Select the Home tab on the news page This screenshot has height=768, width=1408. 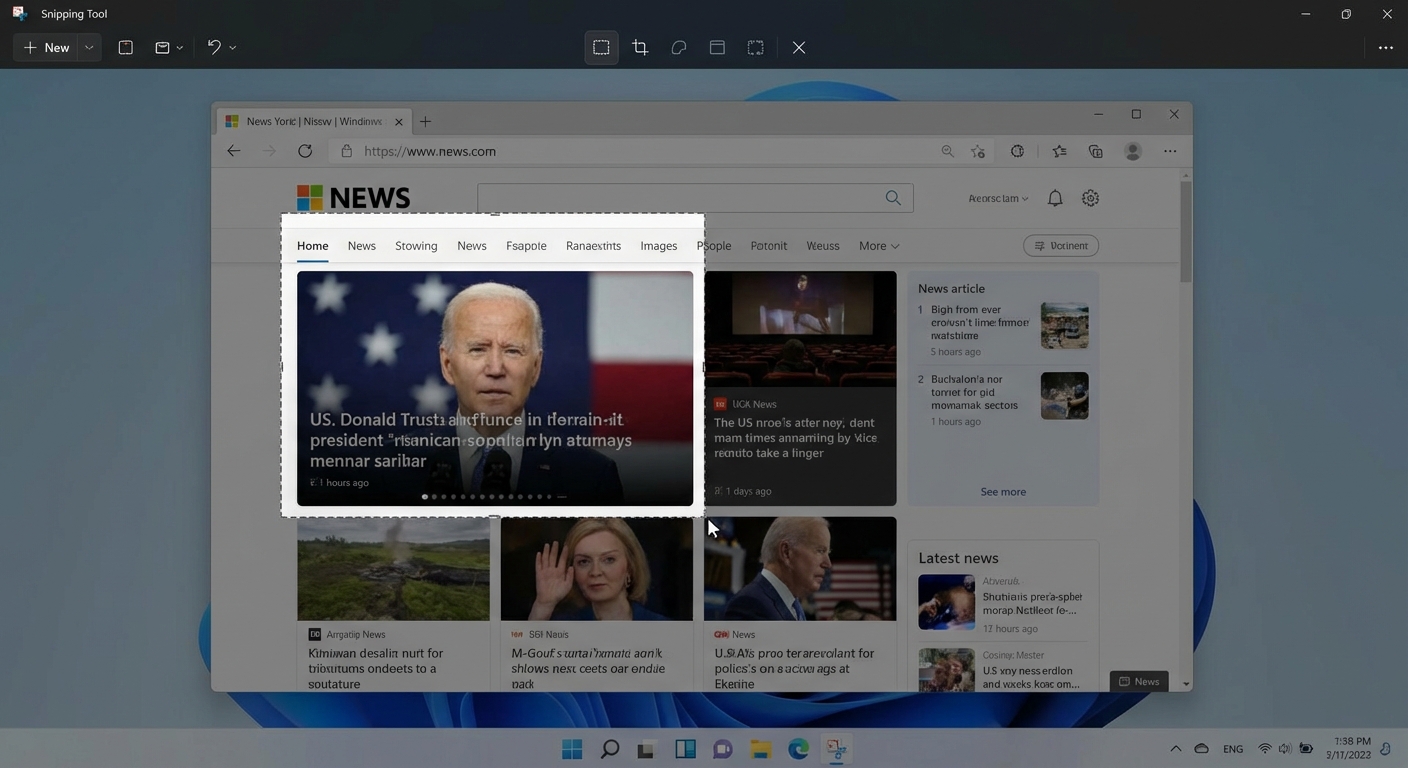[x=311, y=245]
